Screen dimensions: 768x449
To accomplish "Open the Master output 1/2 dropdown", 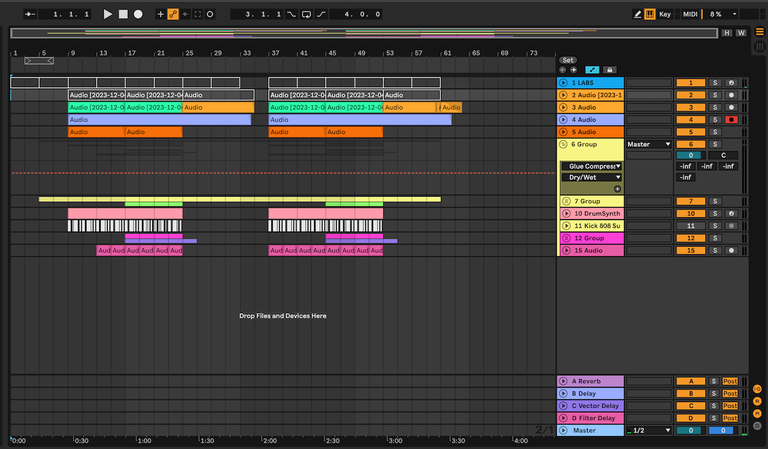I will pos(648,430).
